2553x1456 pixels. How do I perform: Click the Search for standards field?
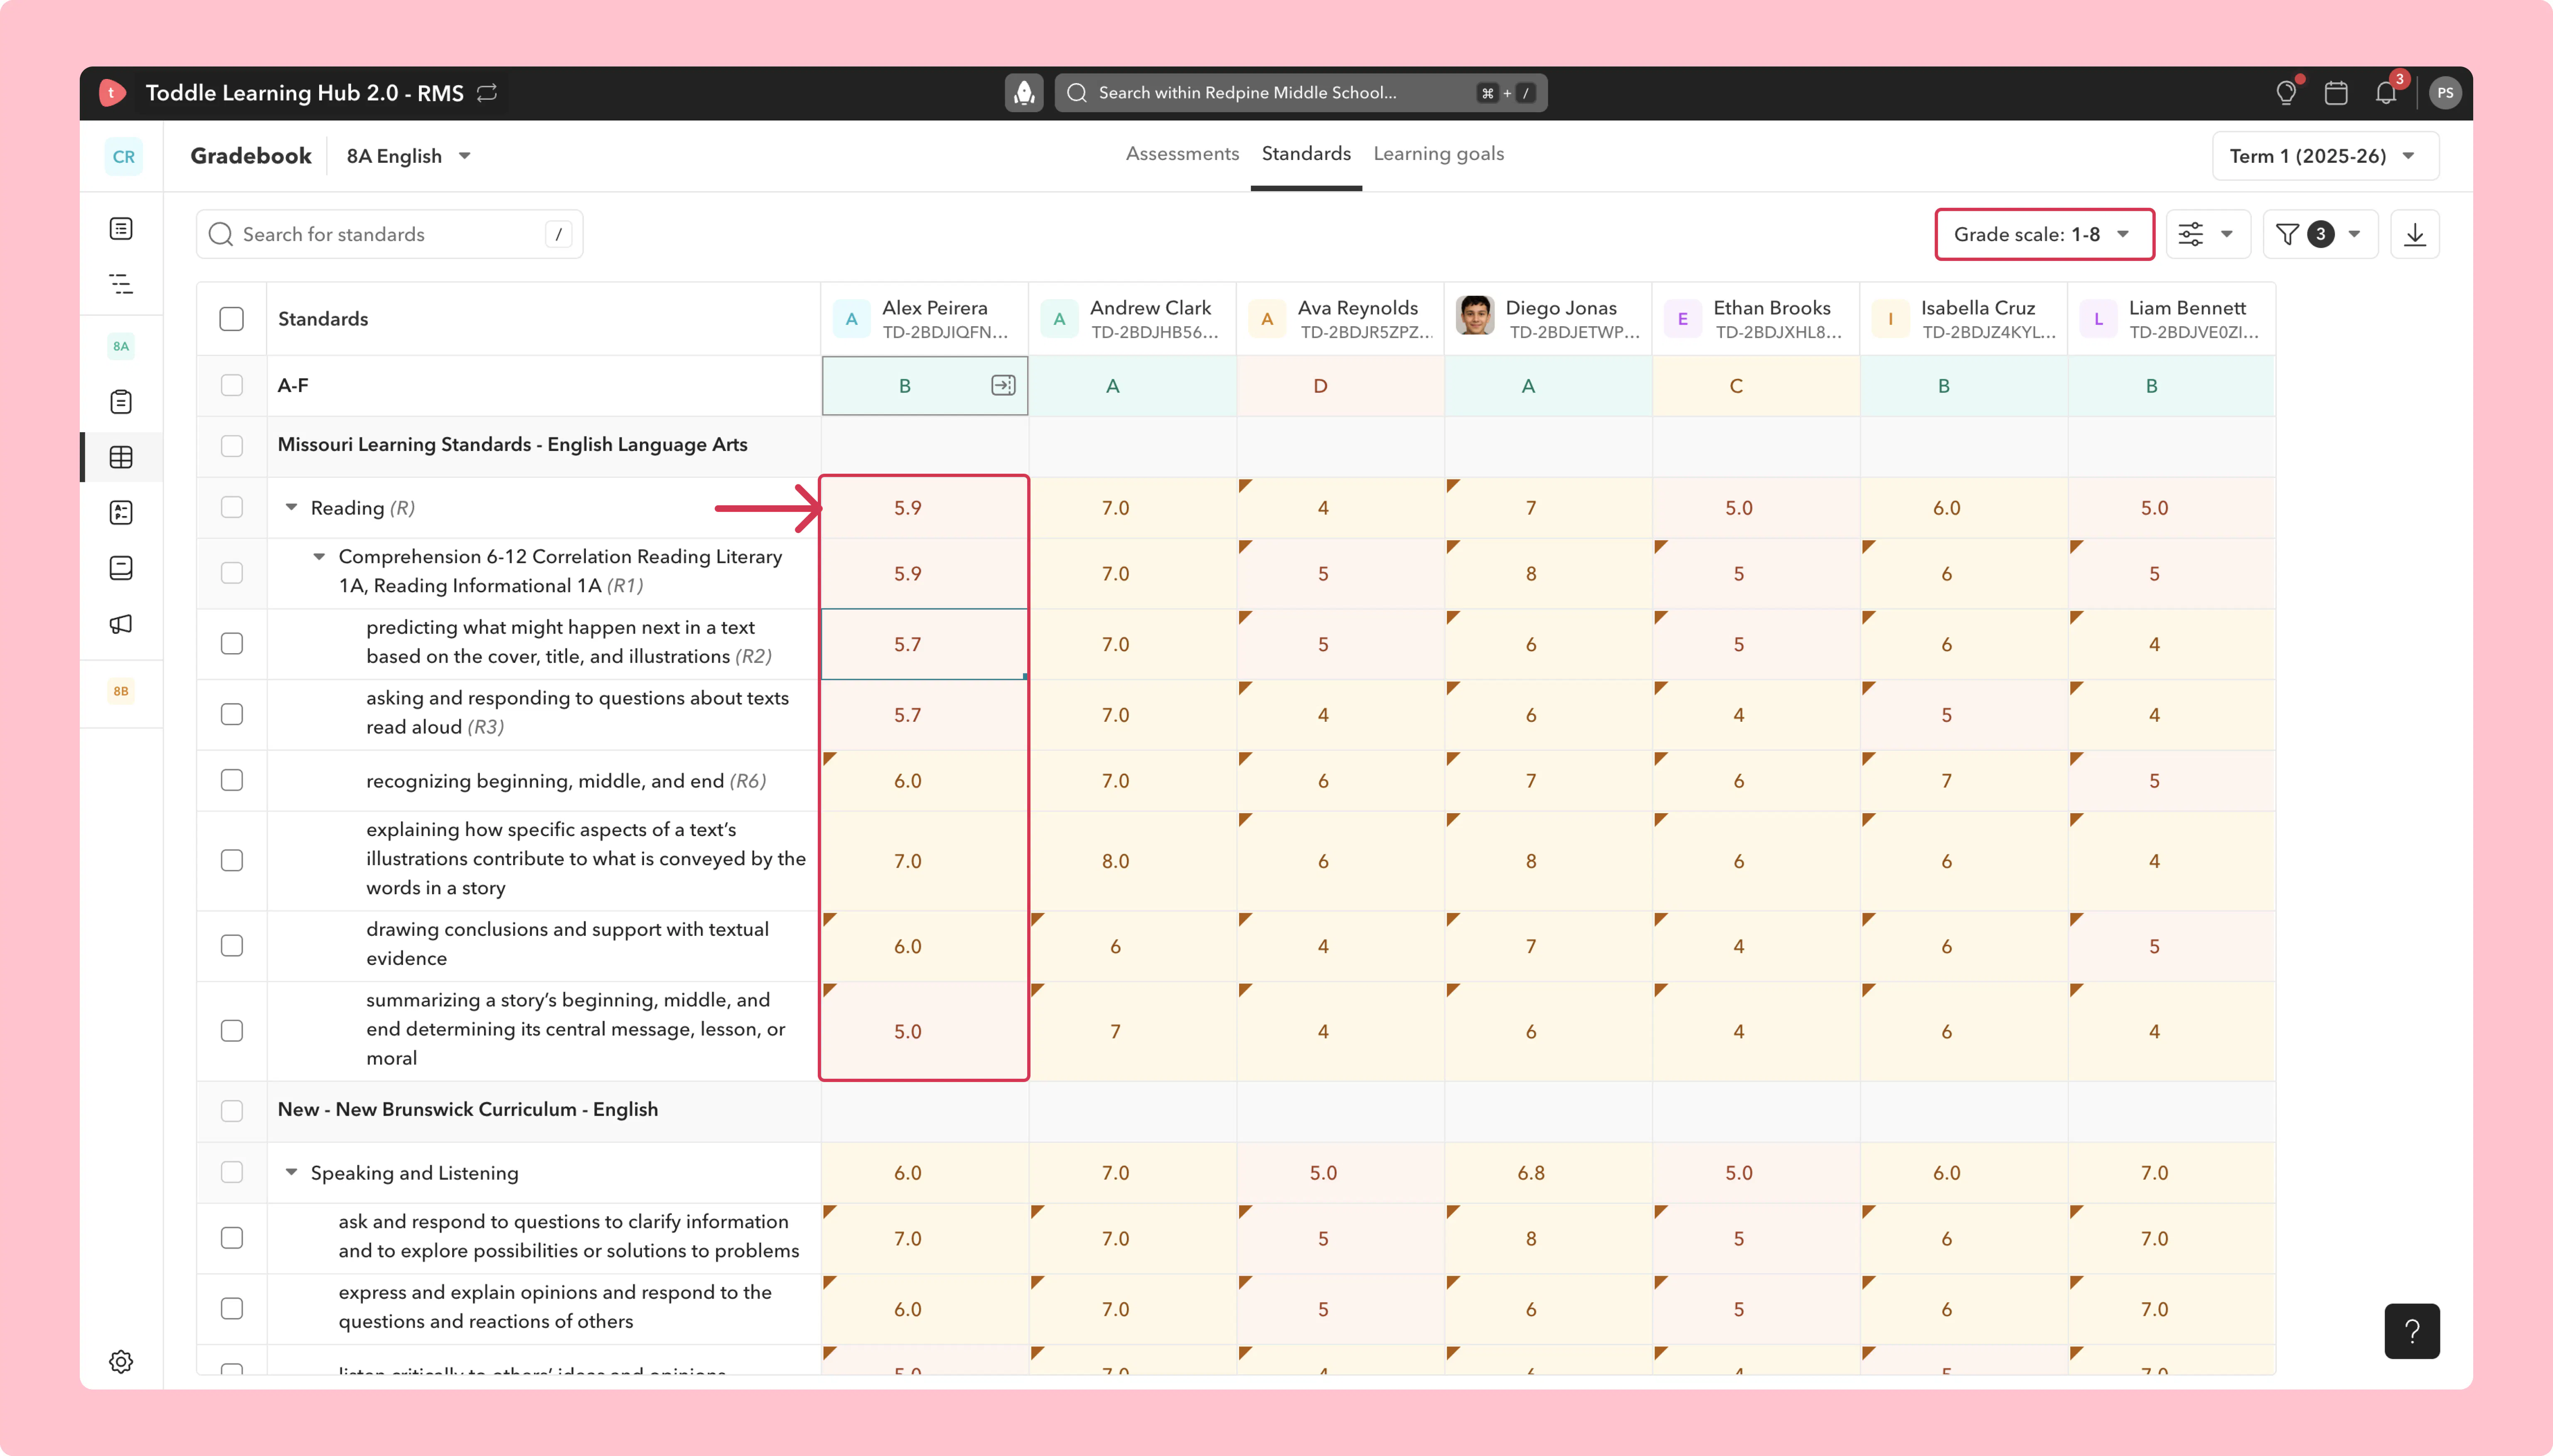pos(390,235)
